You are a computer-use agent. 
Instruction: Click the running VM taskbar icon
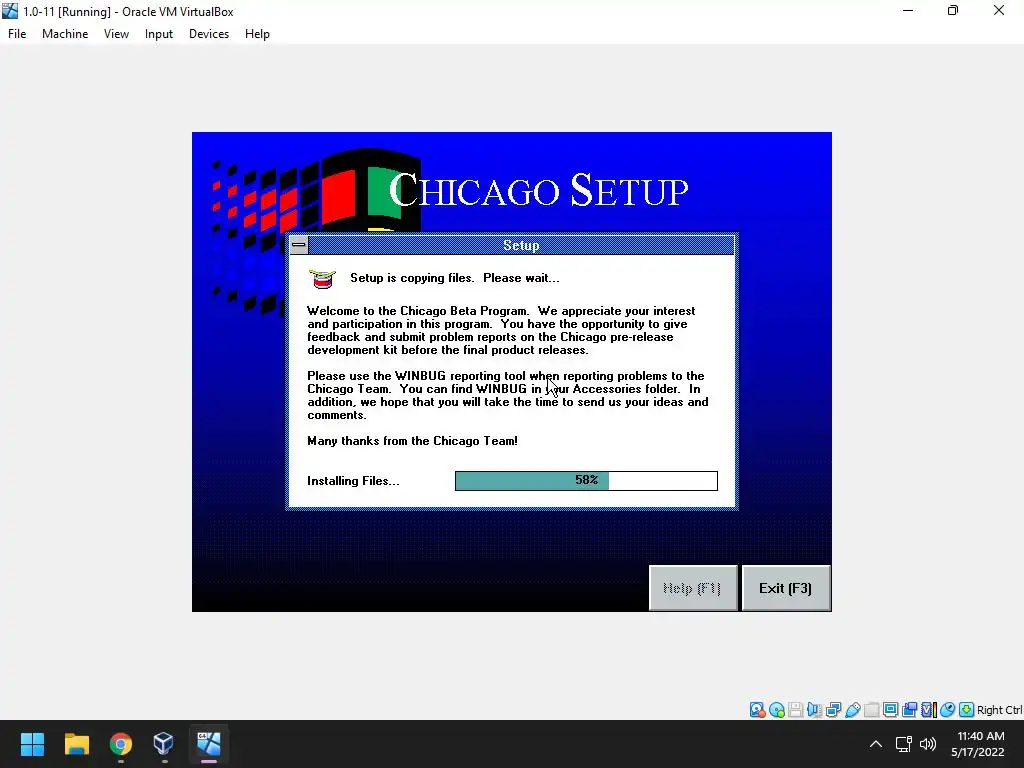click(208, 744)
